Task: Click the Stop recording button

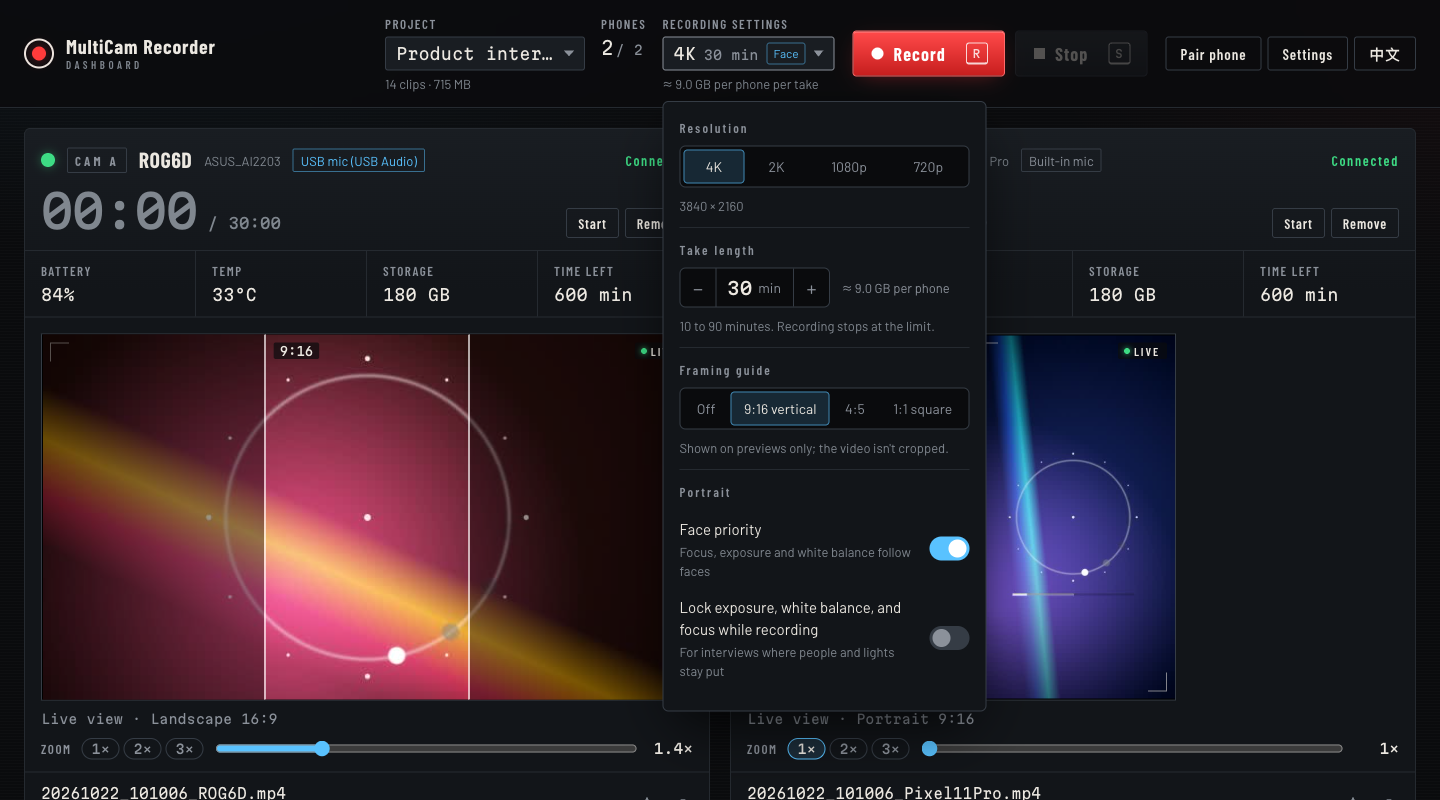Action: pos(1081,54)
